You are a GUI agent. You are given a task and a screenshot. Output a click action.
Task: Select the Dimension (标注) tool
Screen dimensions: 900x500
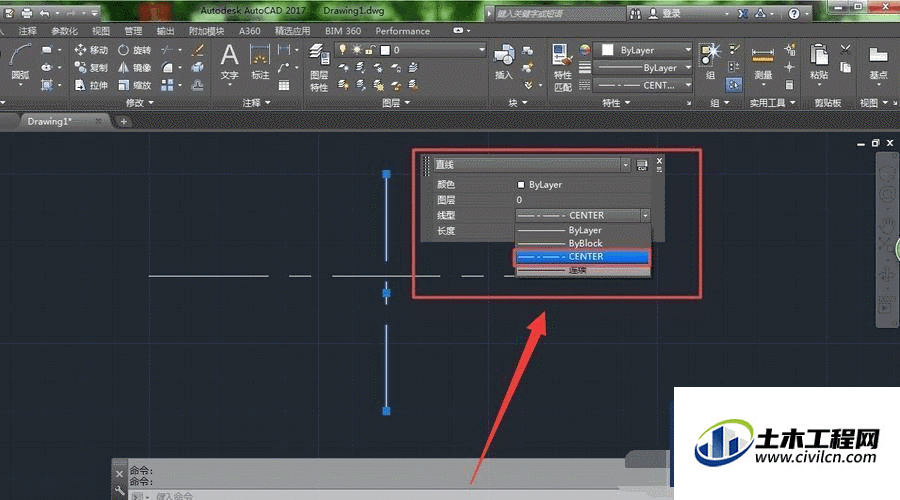tap(260, 62)
